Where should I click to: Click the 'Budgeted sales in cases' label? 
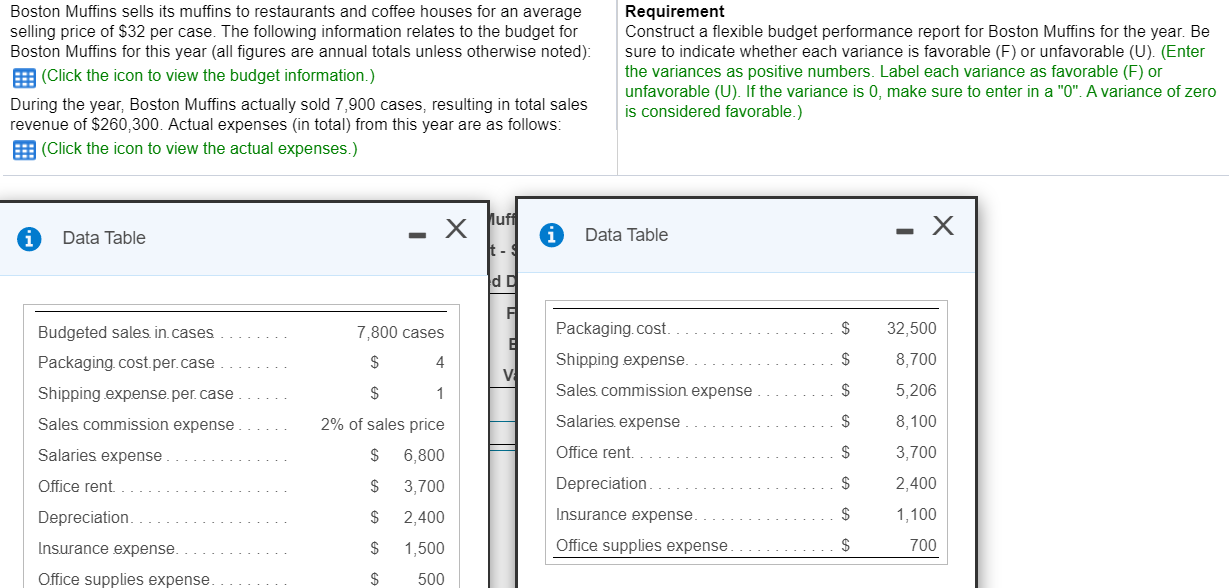pos(126,332)
